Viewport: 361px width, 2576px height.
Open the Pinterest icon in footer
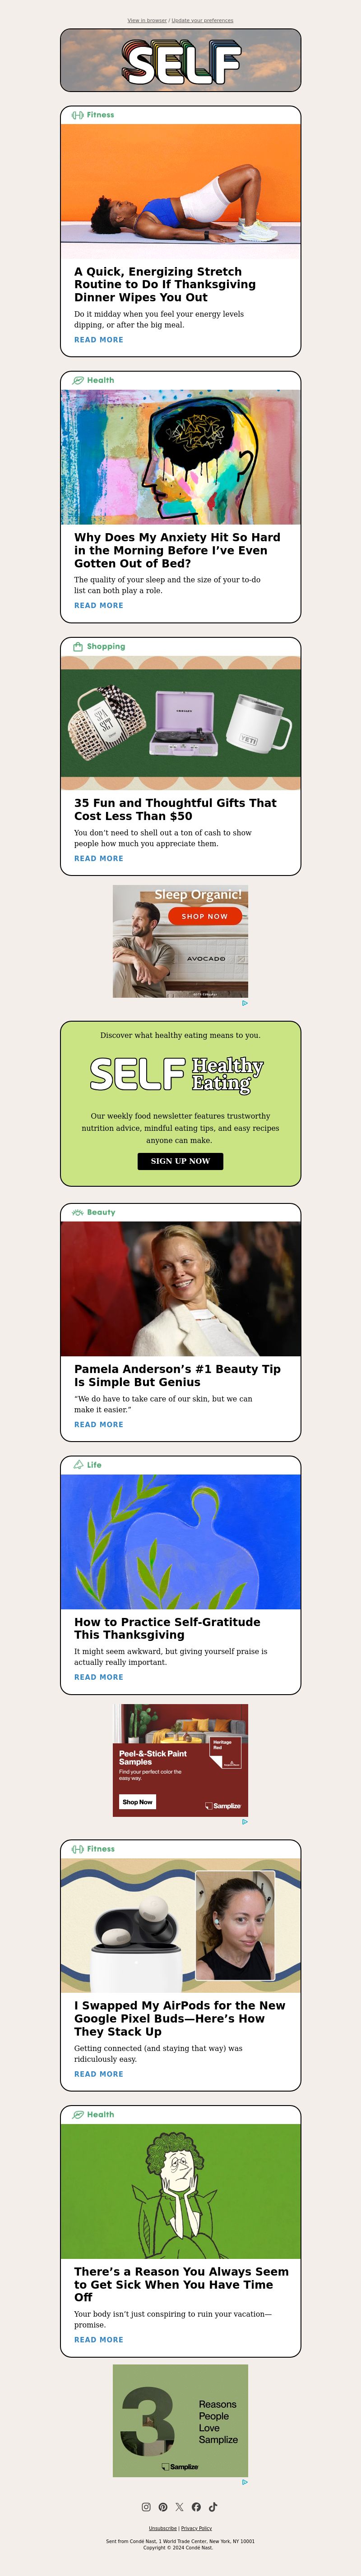163,2507
